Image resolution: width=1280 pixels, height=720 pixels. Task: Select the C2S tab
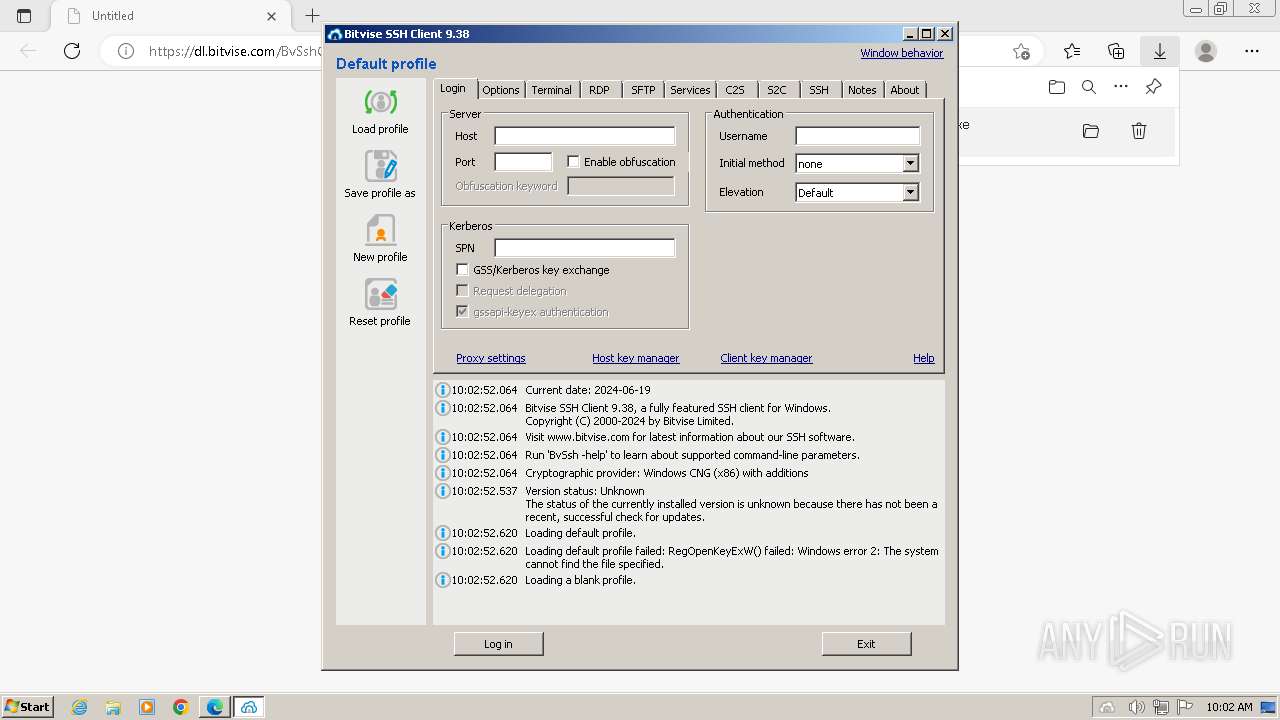735,90
